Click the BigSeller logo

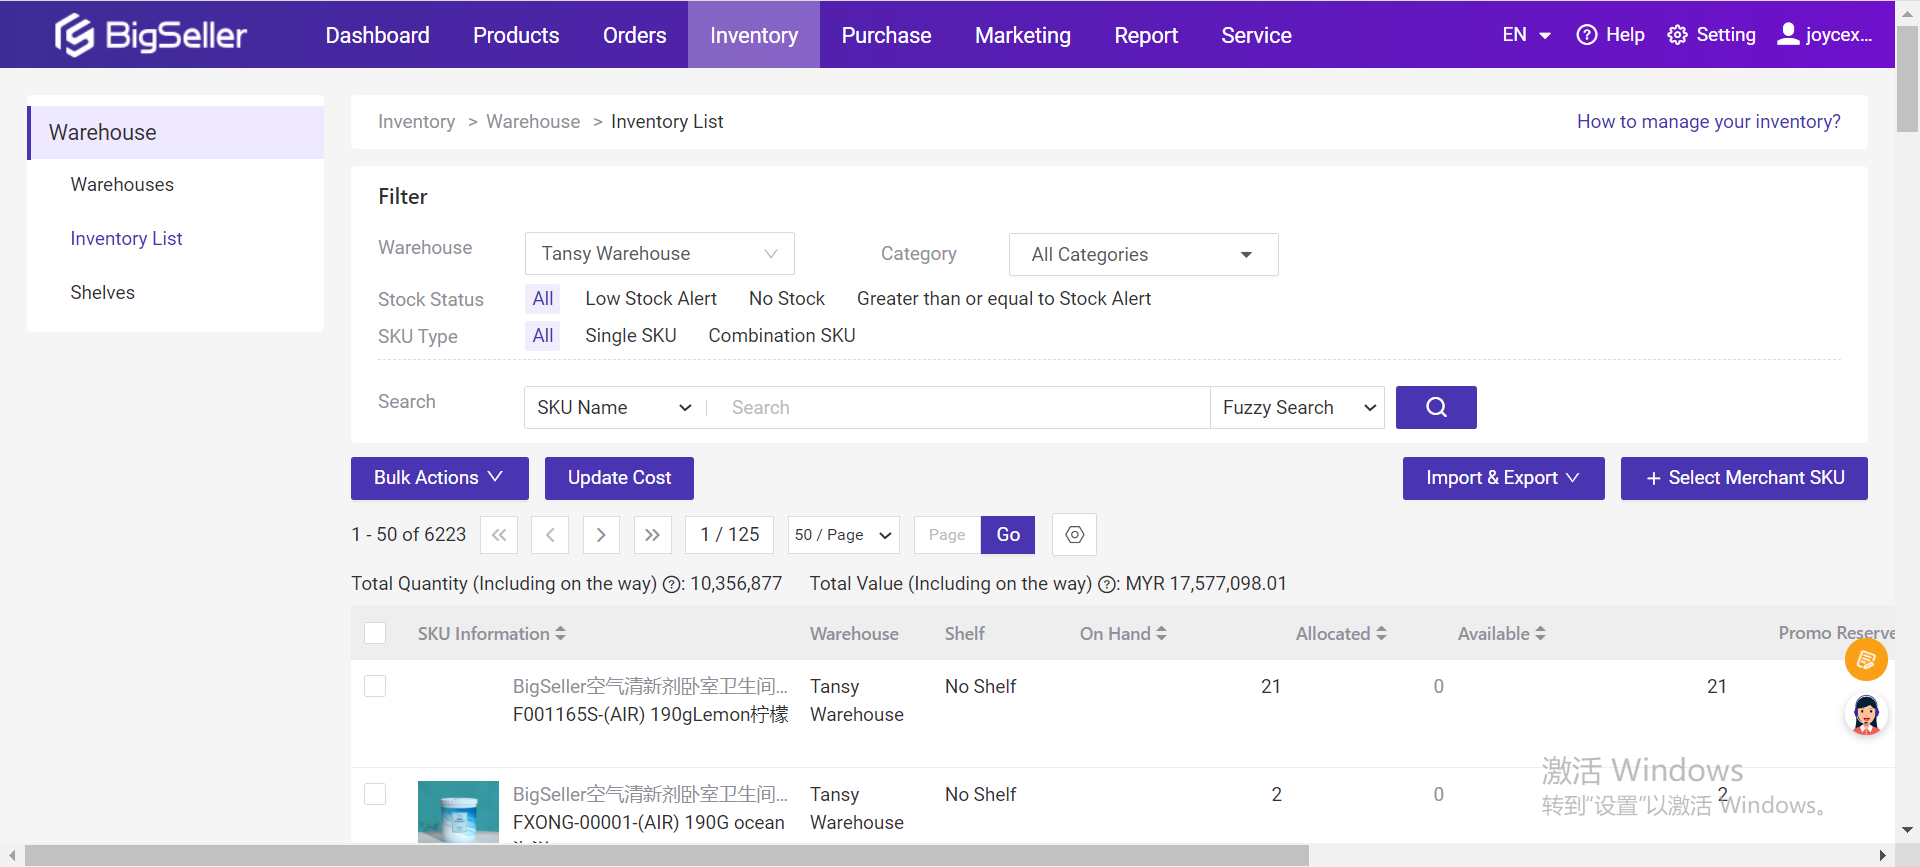[x=150, y=35]
